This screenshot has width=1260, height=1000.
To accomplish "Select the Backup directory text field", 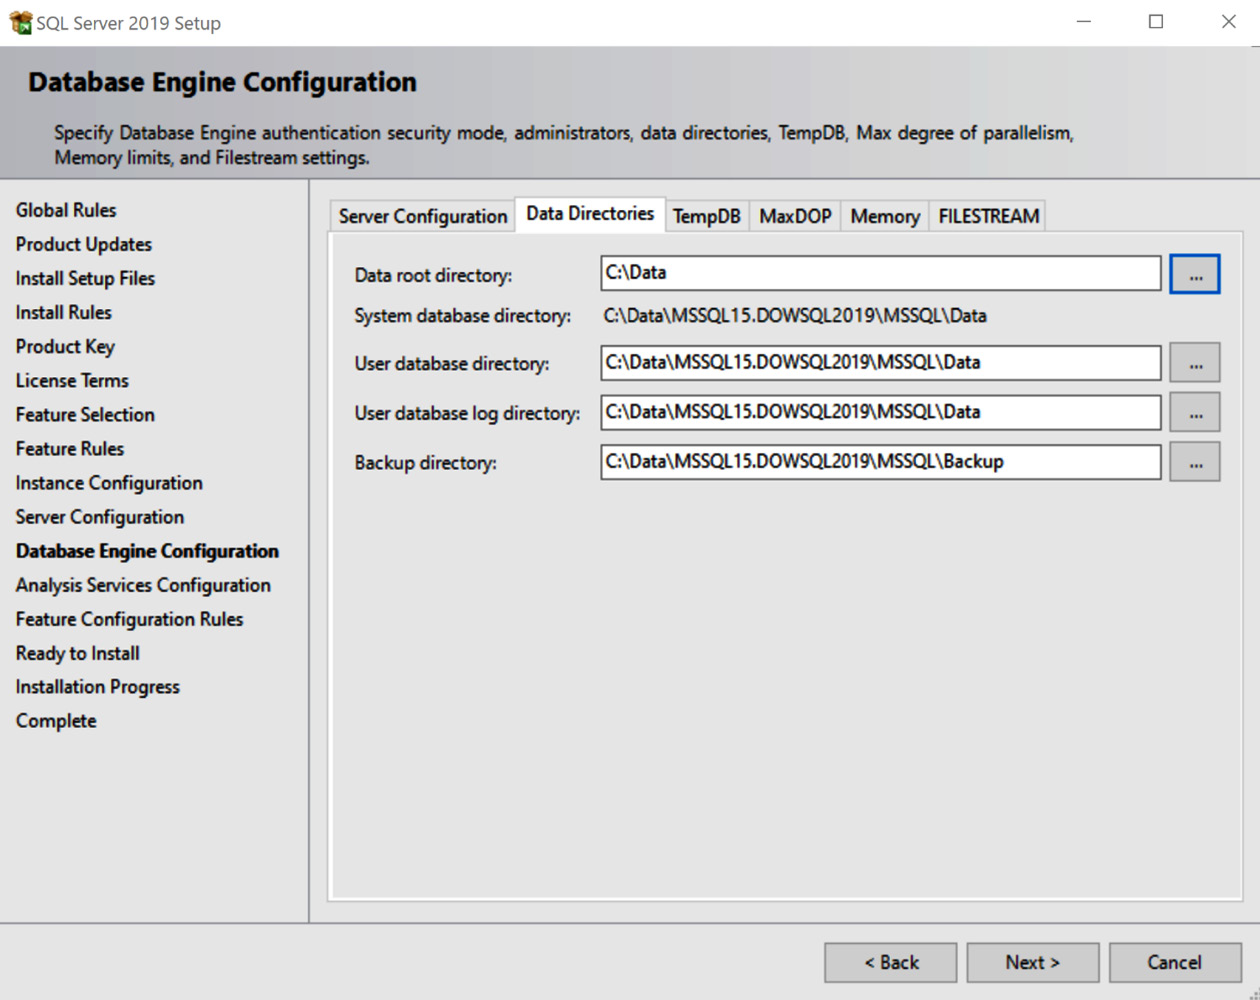I will click(x=880, y=462).
